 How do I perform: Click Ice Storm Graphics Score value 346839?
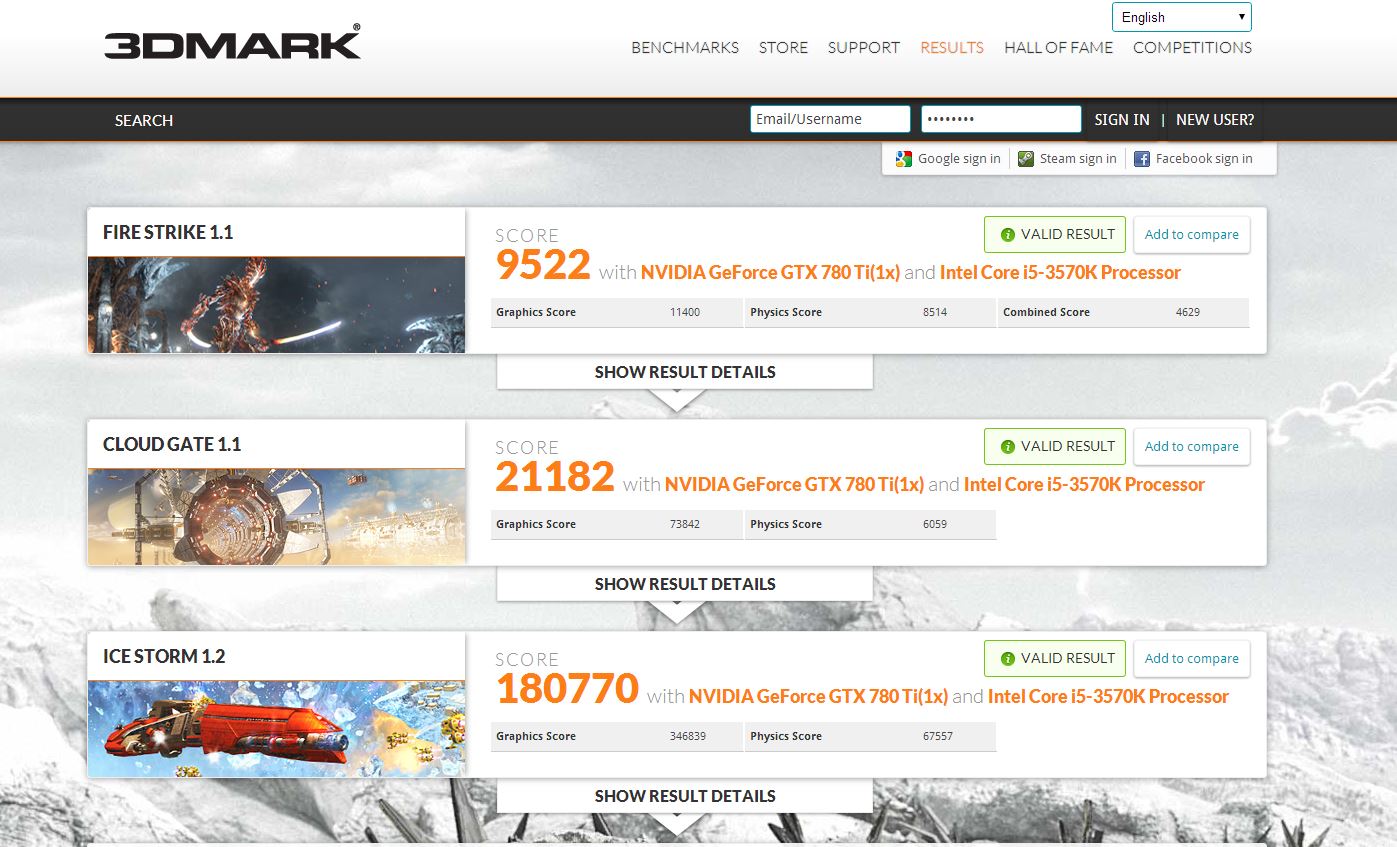pyautogui.click(x=688, y=736)
